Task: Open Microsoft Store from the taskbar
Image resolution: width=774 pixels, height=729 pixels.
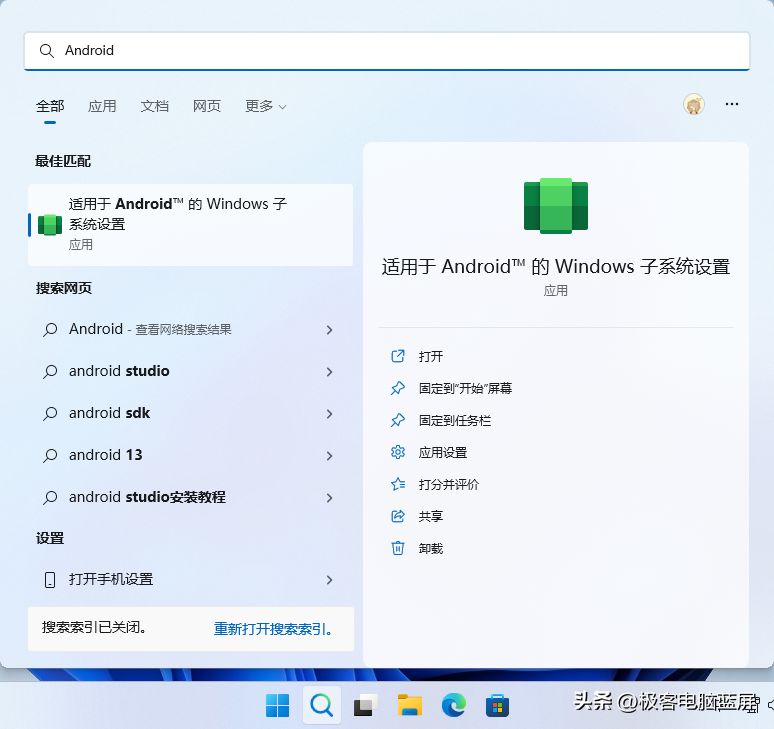Action: [498, 705]
